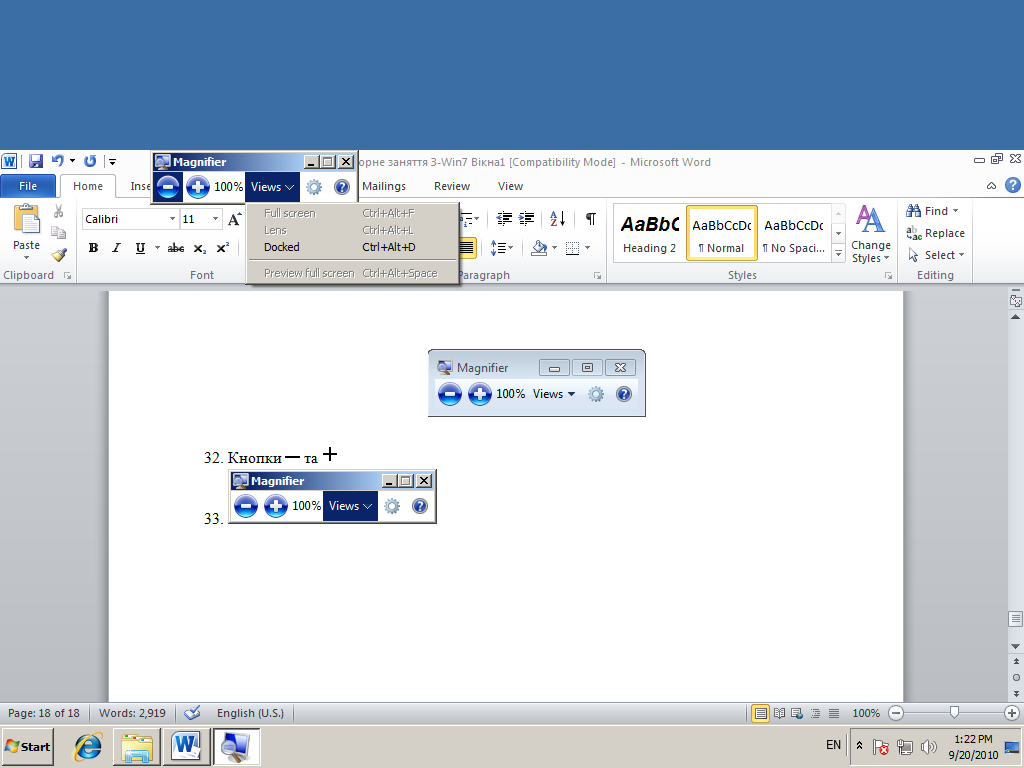Open the font size 11 dropdown

pos(216,219)
